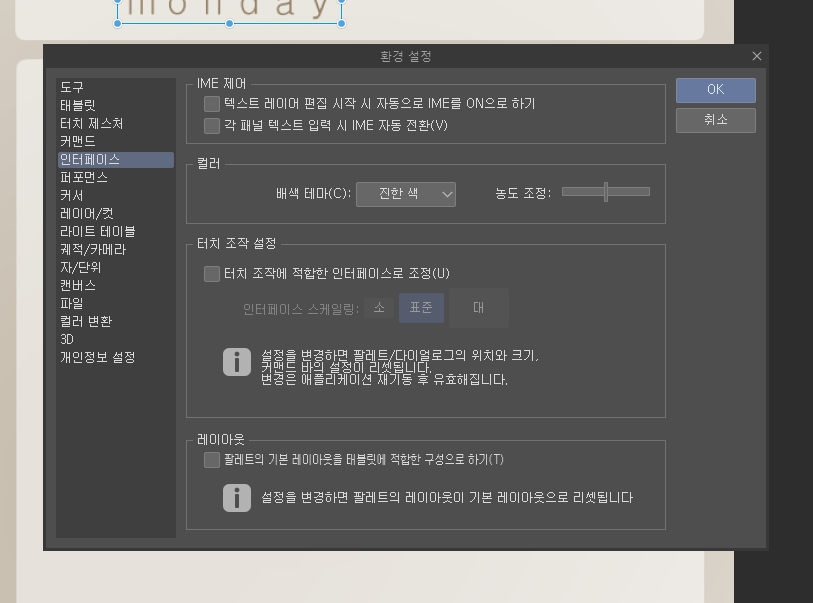Select the 파일 category

click(115, 303)
